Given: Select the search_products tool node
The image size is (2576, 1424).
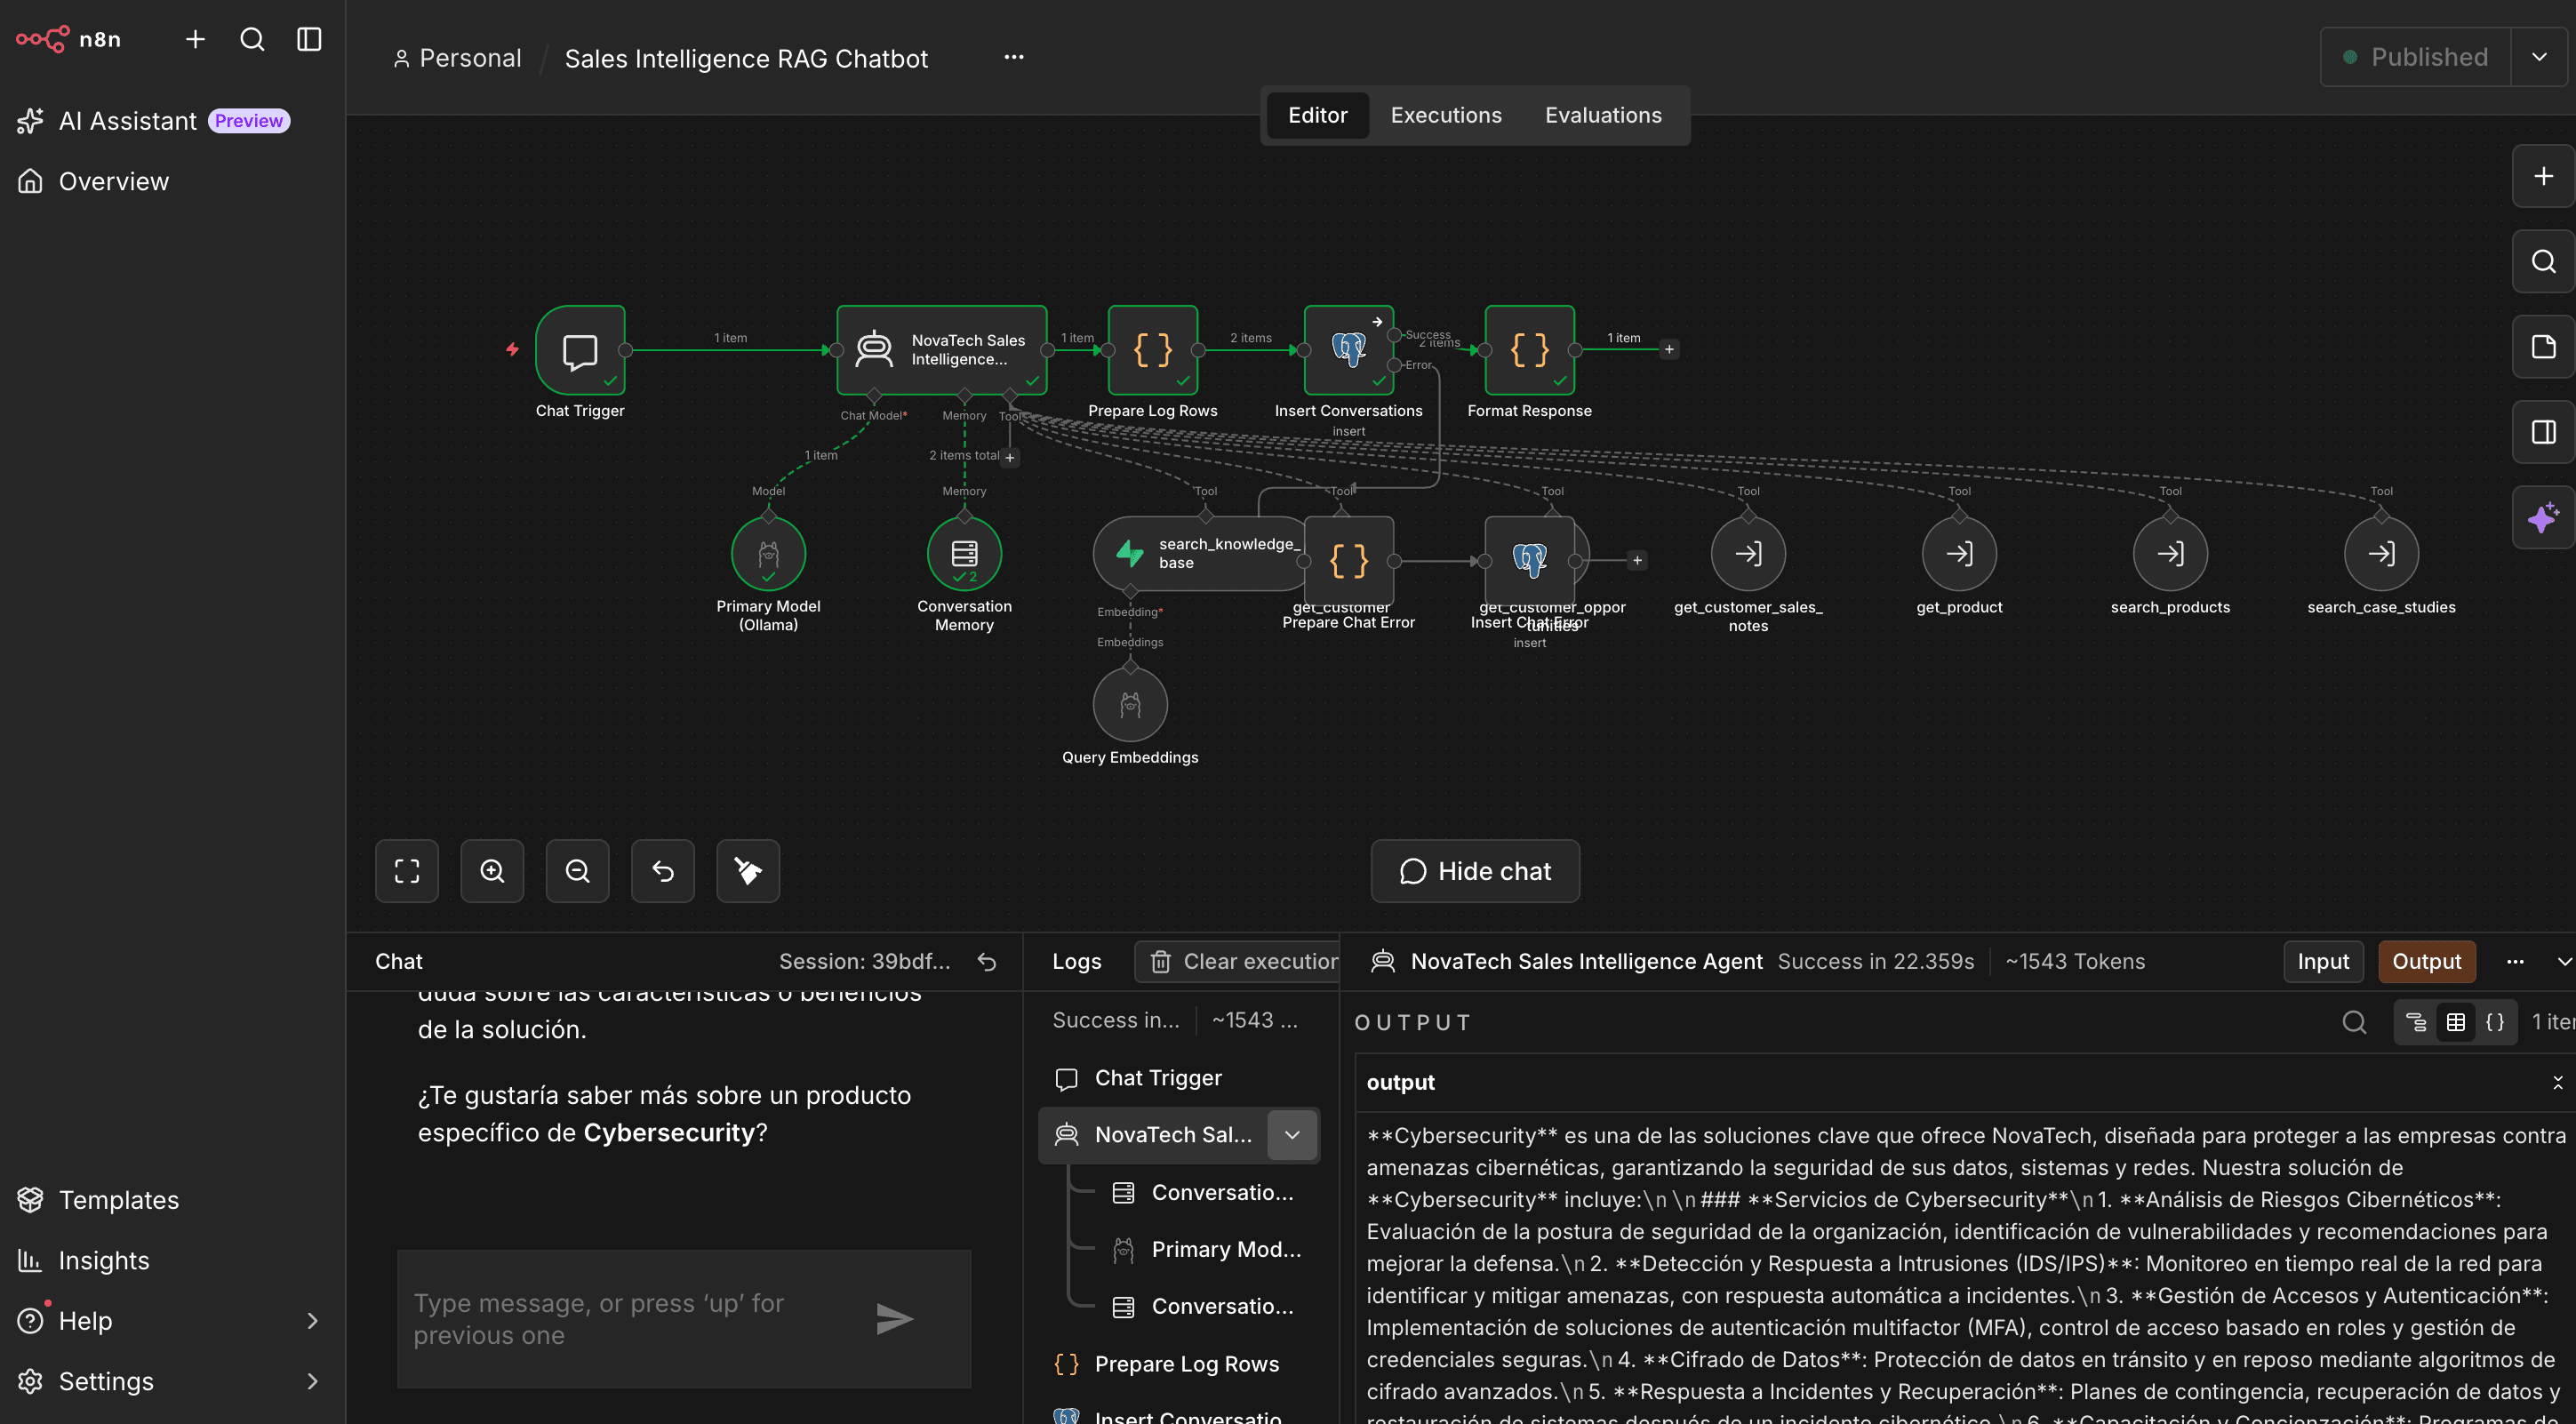Looking at the screenshot, I should (x=2170, y=554).
